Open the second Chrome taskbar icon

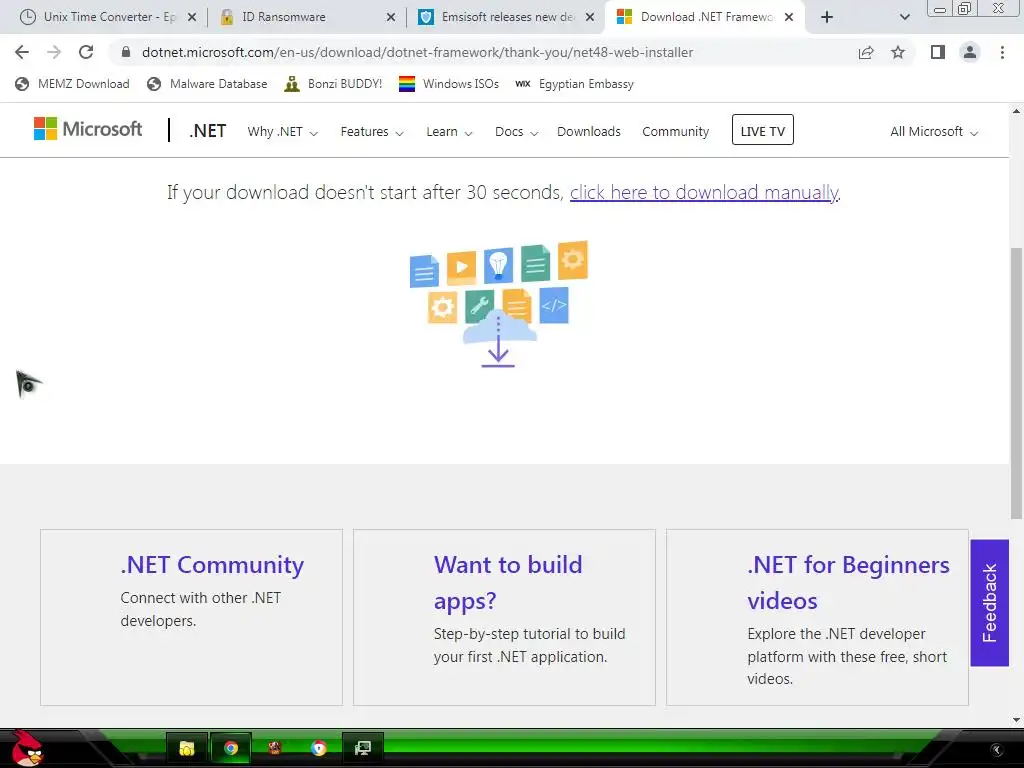click(x=319, y=748)
